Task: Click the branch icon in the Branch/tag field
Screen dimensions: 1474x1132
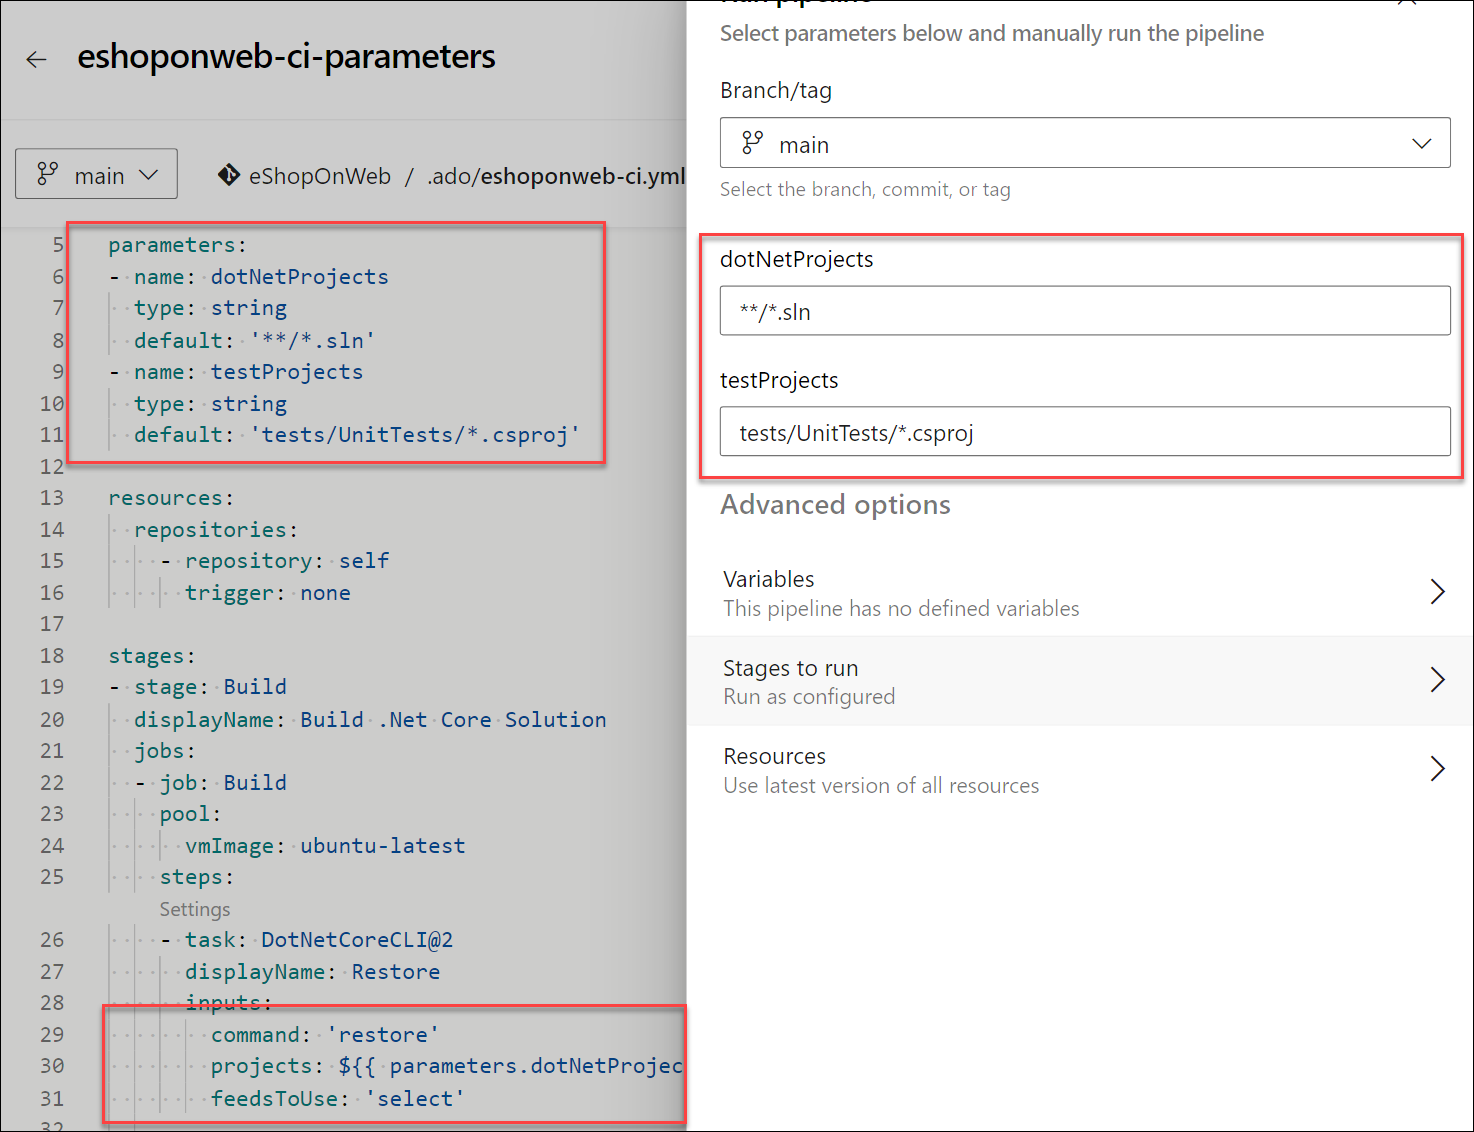Action: pos(753,143)
